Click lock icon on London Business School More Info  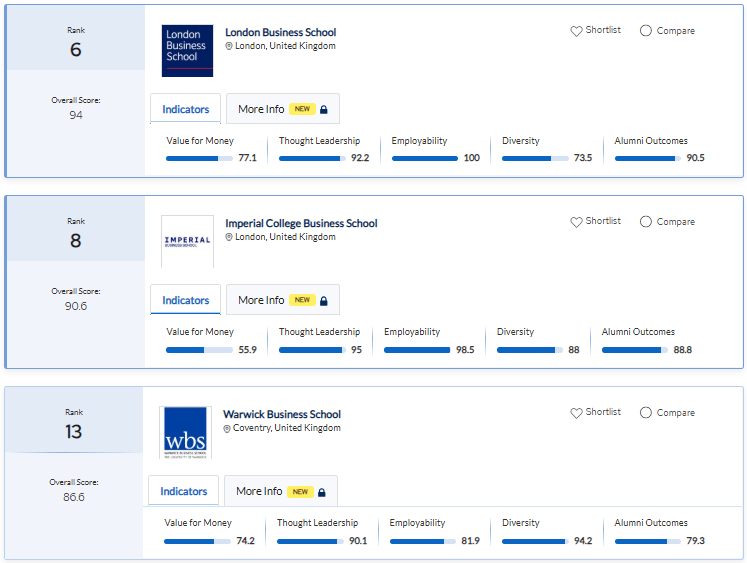click(323, 109)
